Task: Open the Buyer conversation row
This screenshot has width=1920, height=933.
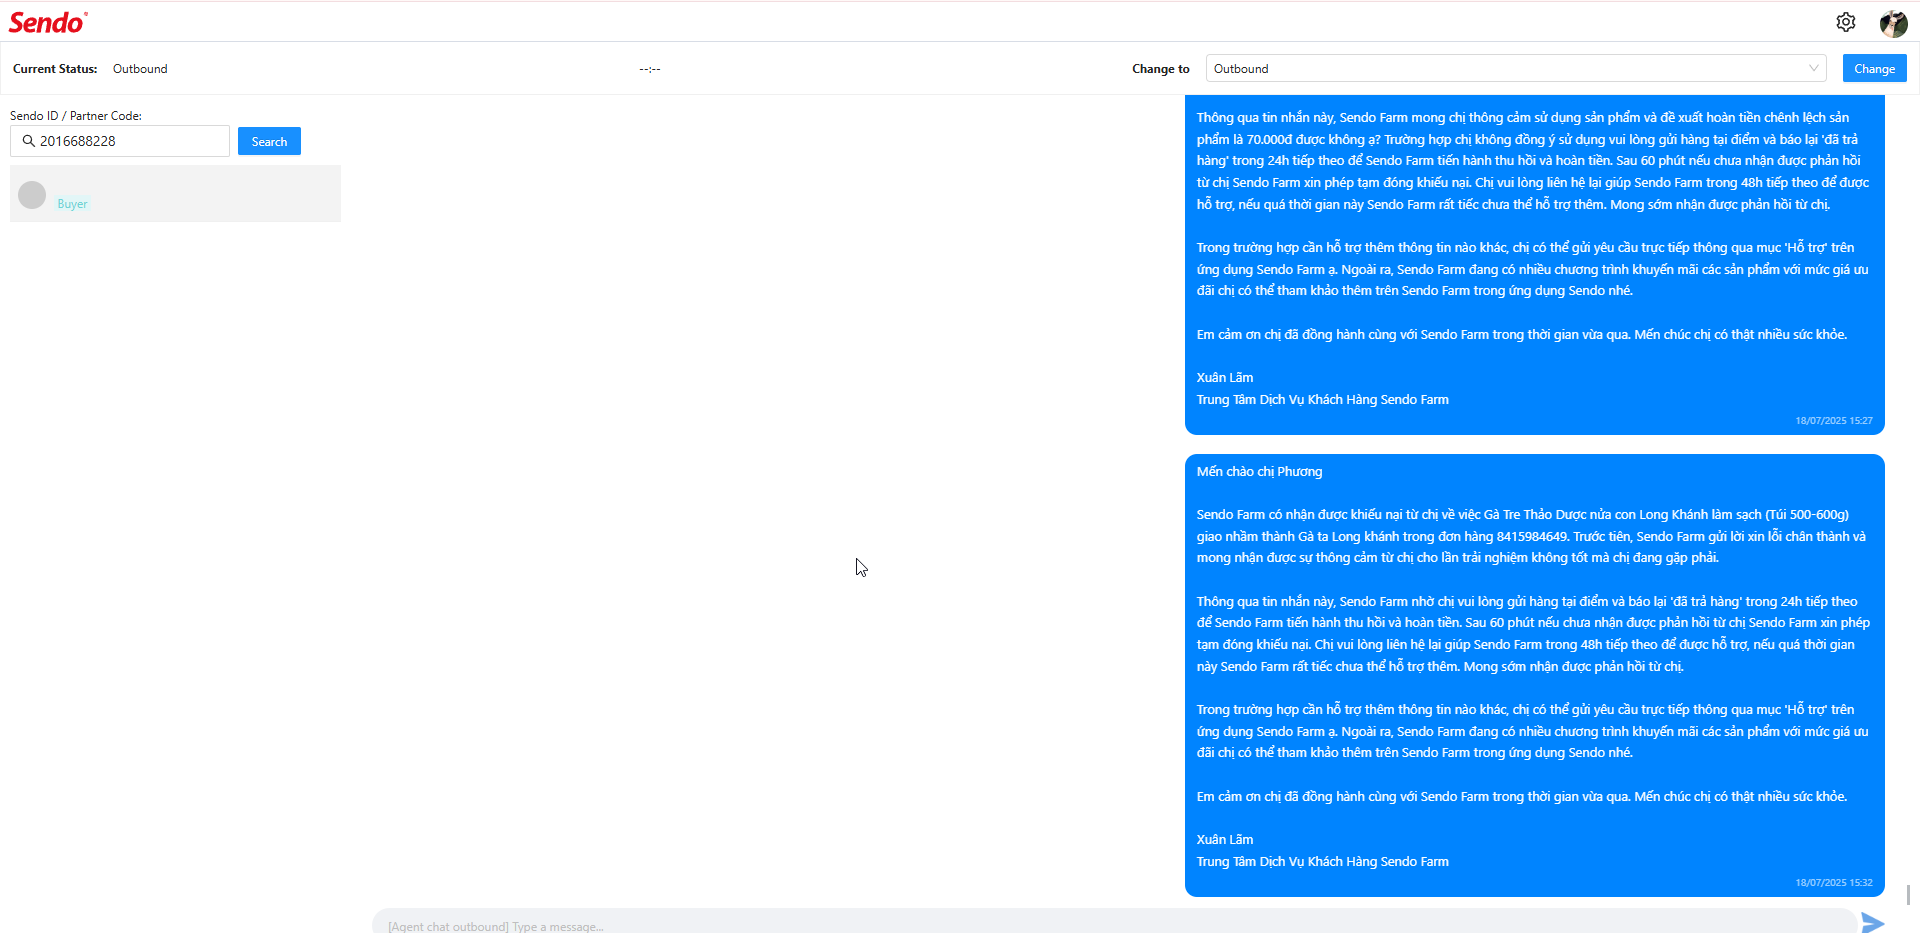Action: click(x=175, y=193)
